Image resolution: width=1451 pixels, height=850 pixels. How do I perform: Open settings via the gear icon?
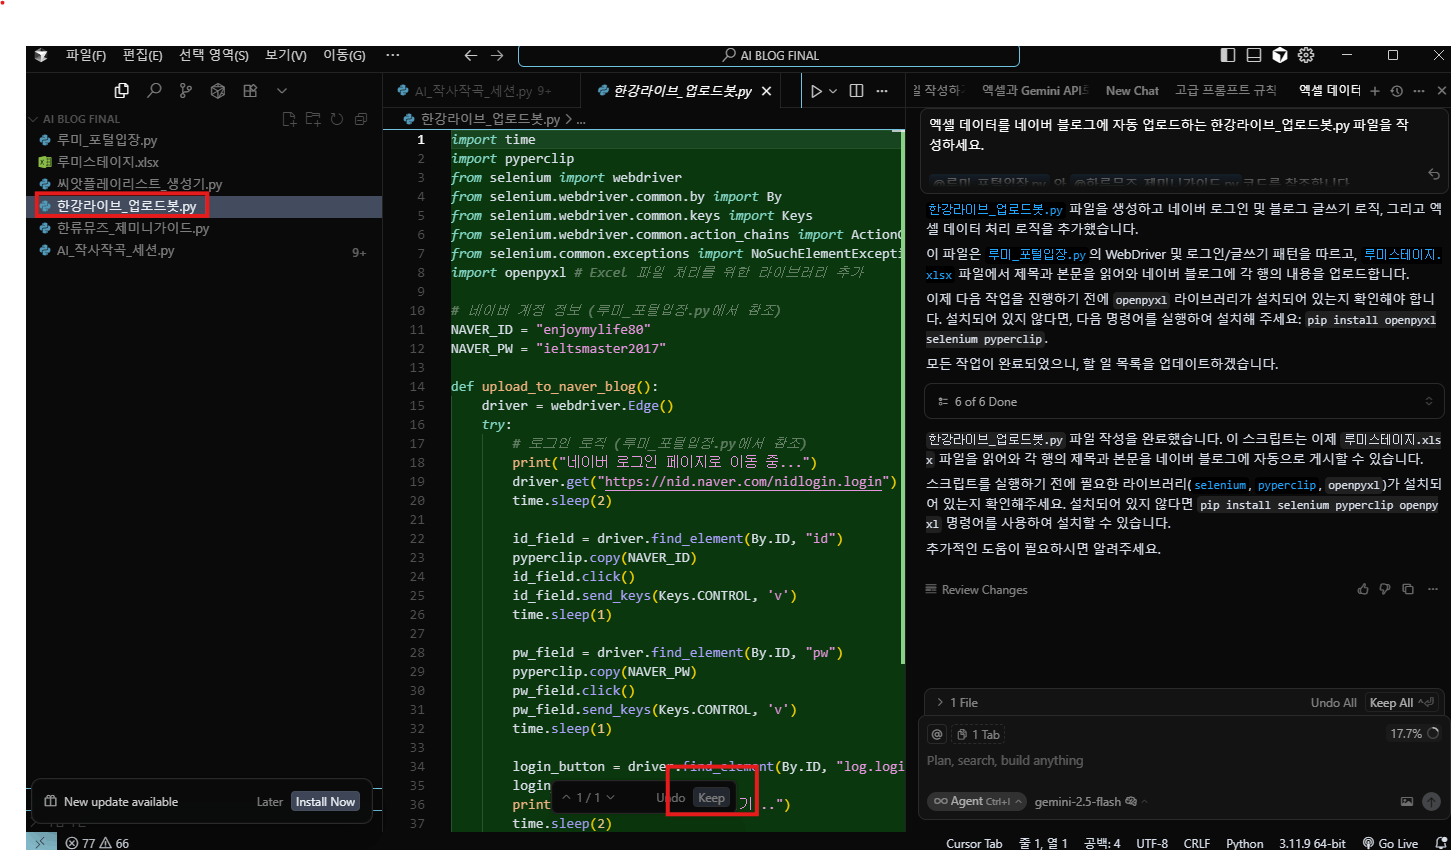coord(1306,55)
